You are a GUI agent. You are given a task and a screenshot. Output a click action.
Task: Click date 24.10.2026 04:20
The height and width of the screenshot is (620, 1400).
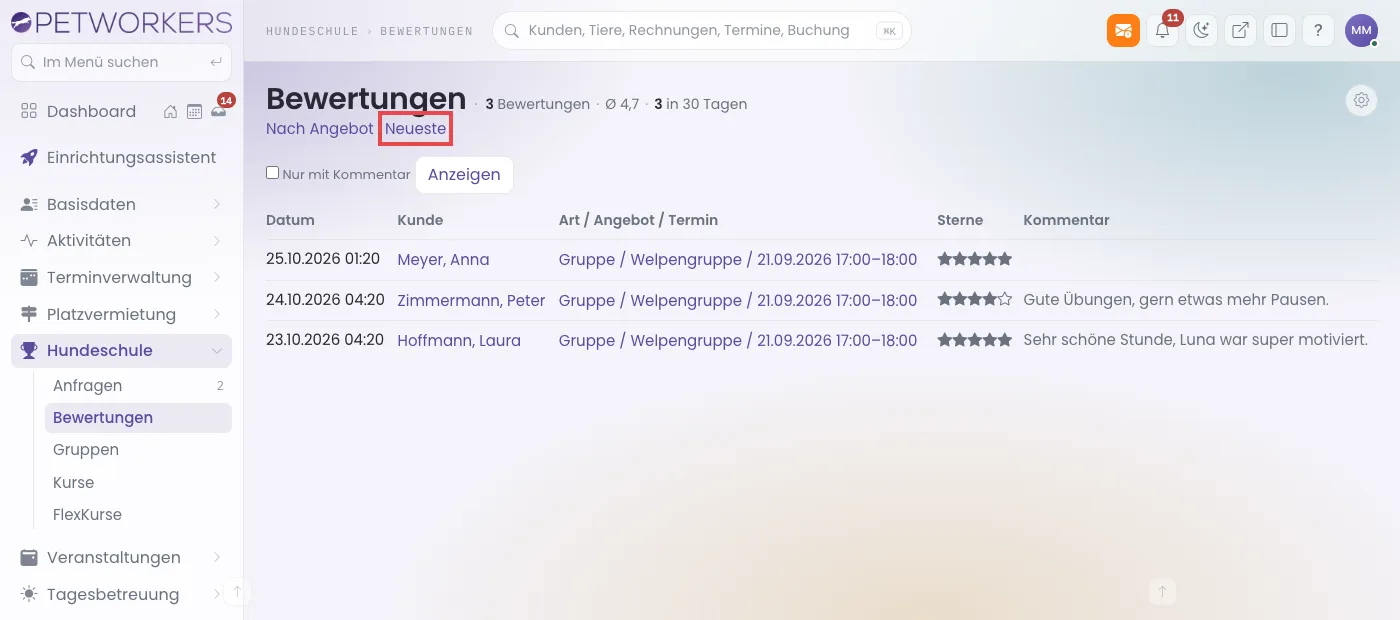(x=325, y=299)
